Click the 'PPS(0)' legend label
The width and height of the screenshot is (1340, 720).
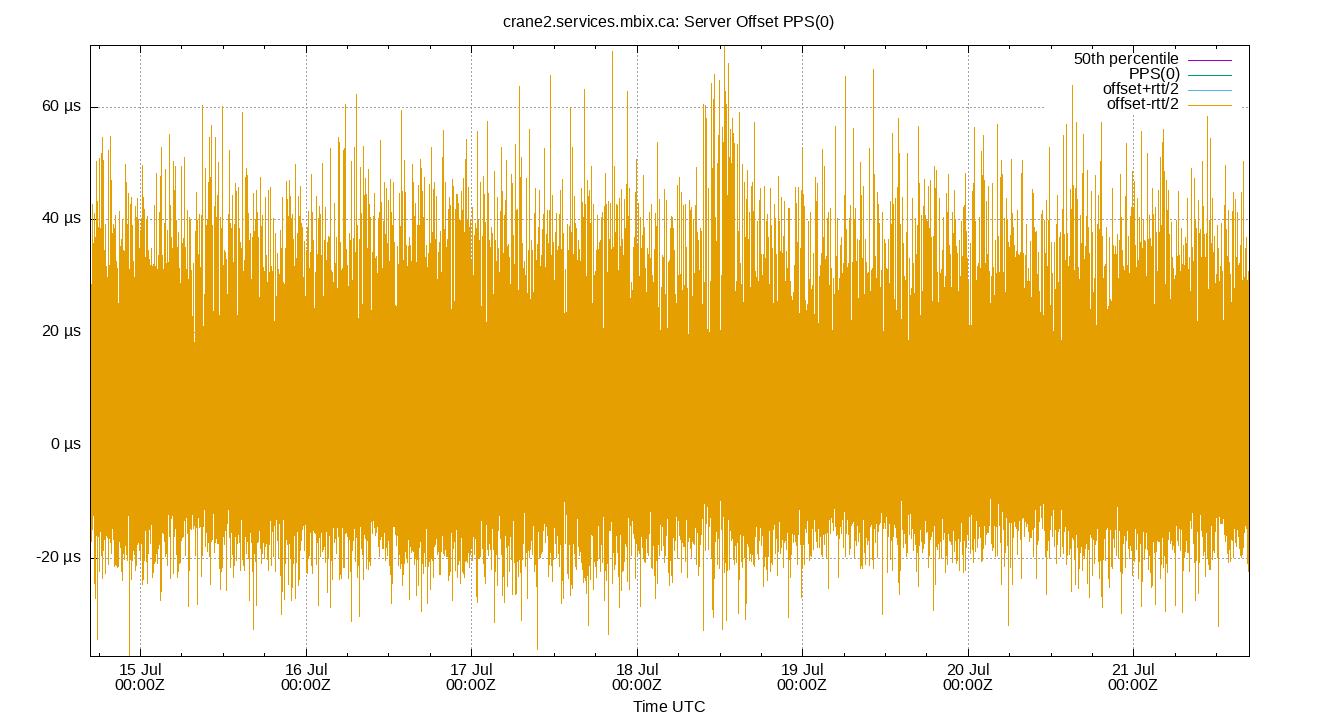pyautogui.click(x=1154, y=74)
